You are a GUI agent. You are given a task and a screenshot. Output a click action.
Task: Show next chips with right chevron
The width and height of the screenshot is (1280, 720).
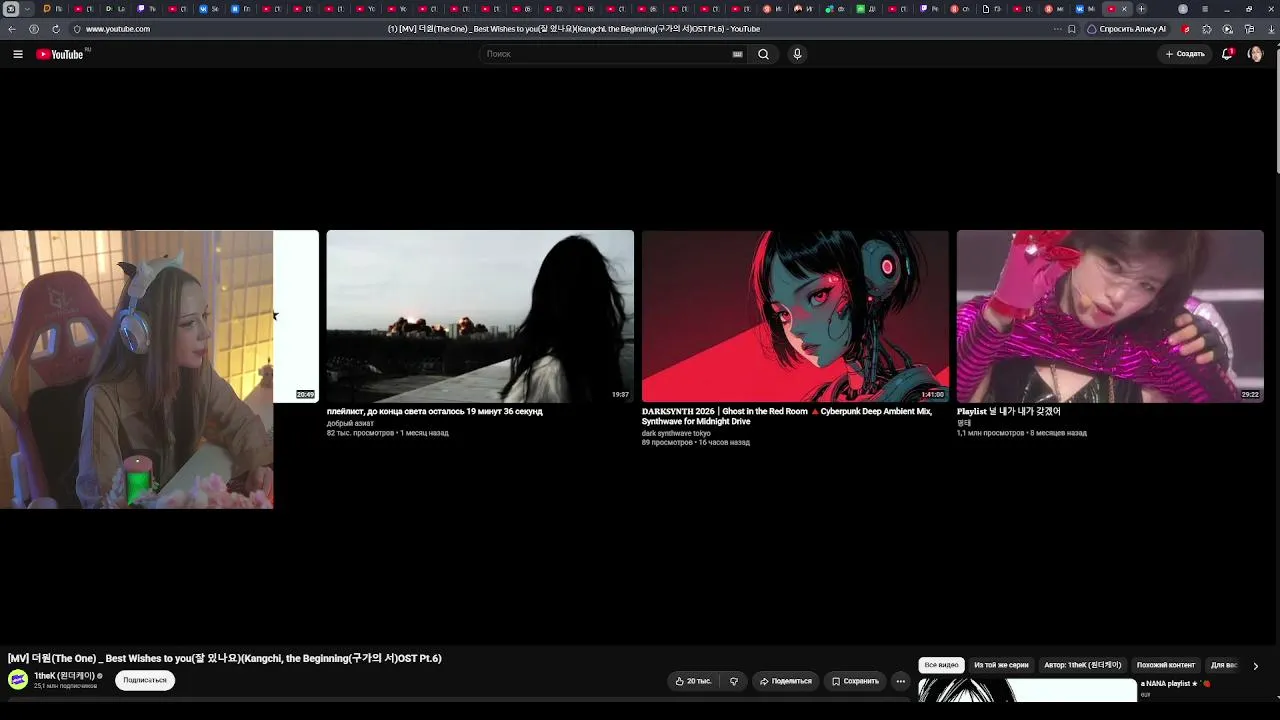[x=1255, y=666]
